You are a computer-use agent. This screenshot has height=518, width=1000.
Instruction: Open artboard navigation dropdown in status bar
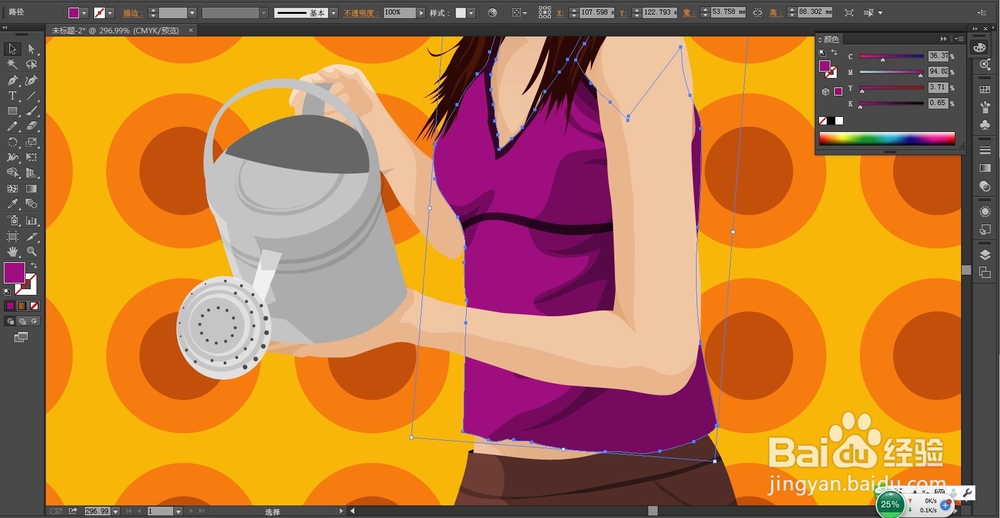177,511
